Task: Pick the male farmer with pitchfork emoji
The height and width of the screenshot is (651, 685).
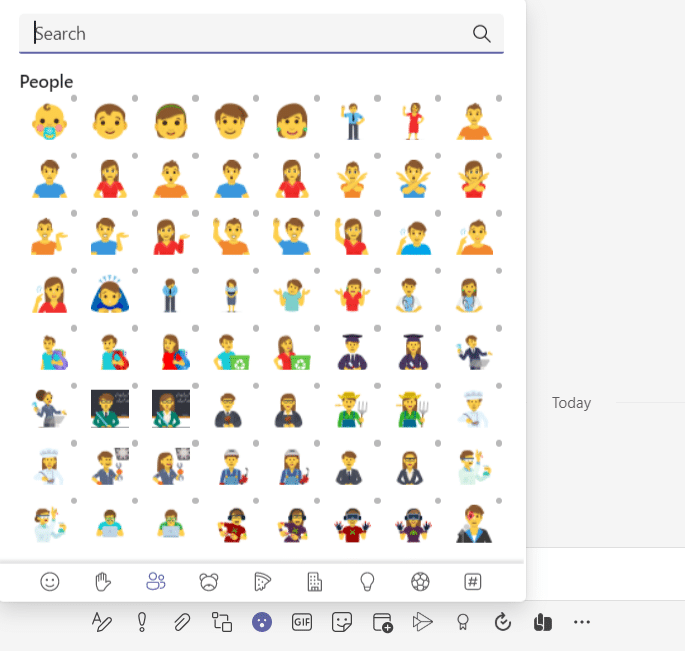Action: point(353,409)
